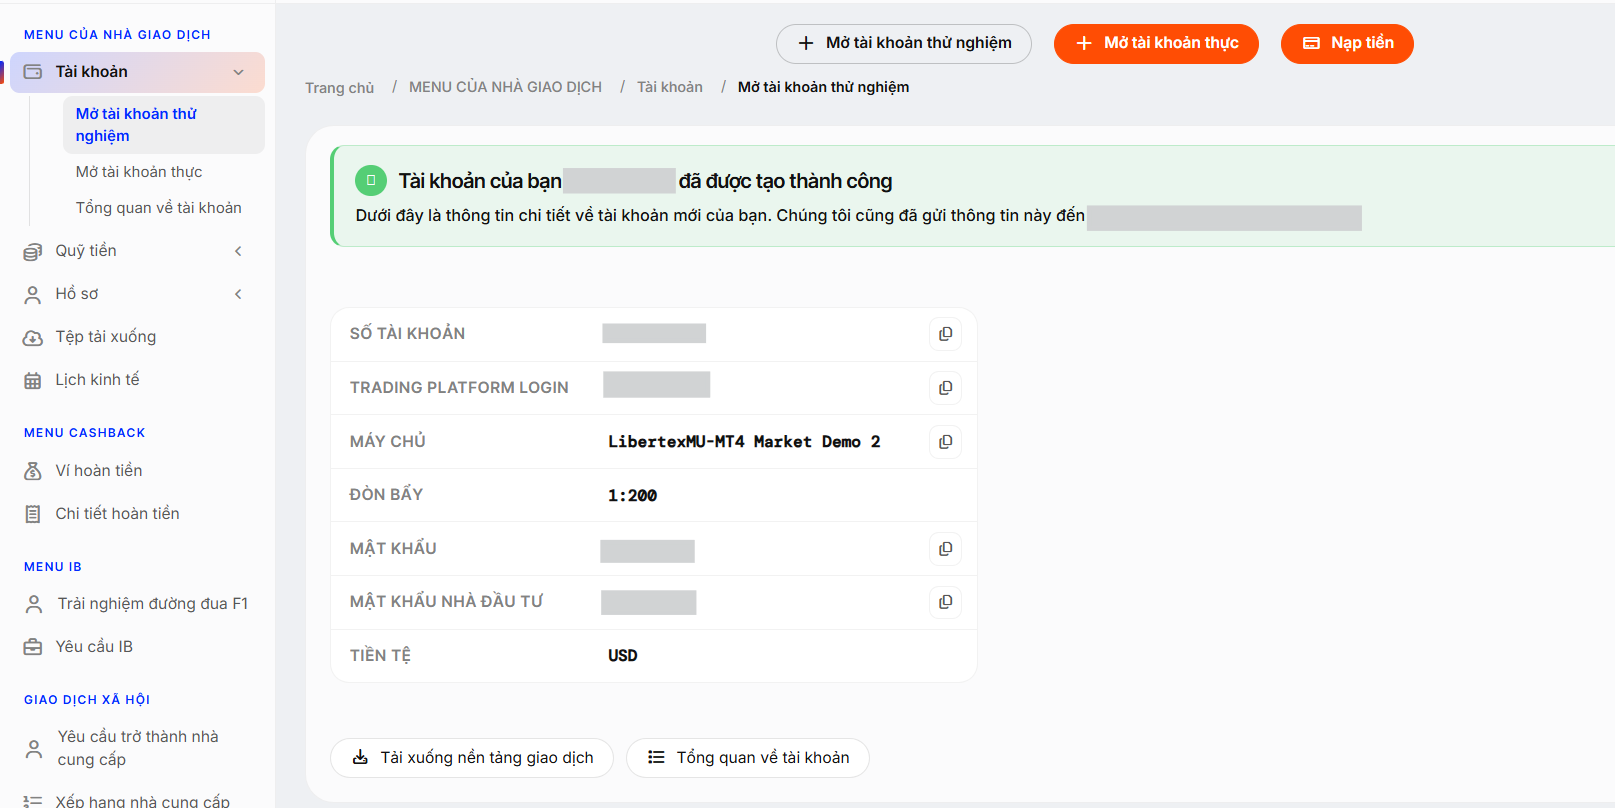Select Mở tài khoản thực in sidebar

tap(139, 172)
